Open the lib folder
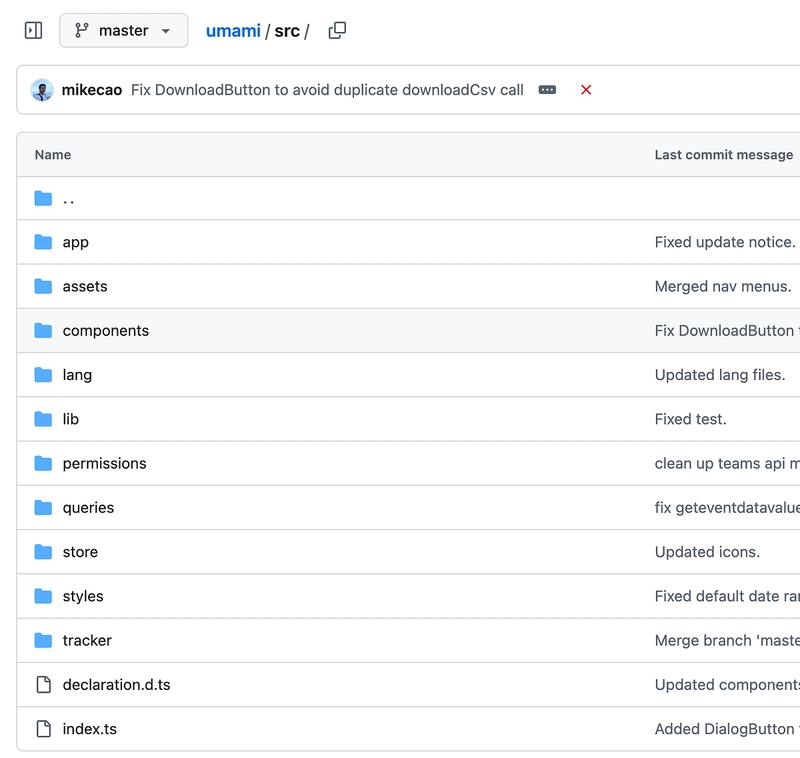The image size is (800, 758). click(x=70, y=419)
